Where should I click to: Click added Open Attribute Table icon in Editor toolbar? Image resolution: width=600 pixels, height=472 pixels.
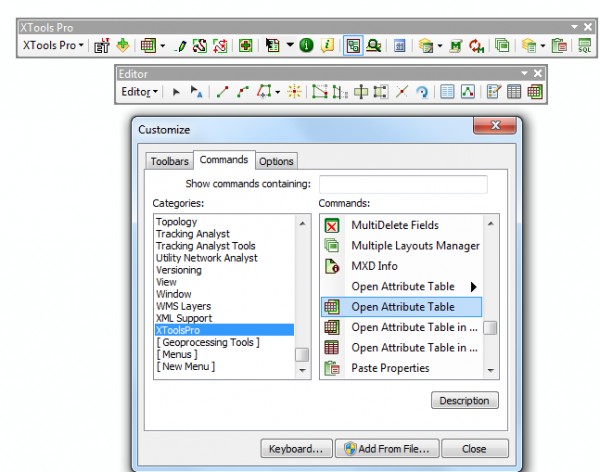pyautogui.click(x=535, y=92)
